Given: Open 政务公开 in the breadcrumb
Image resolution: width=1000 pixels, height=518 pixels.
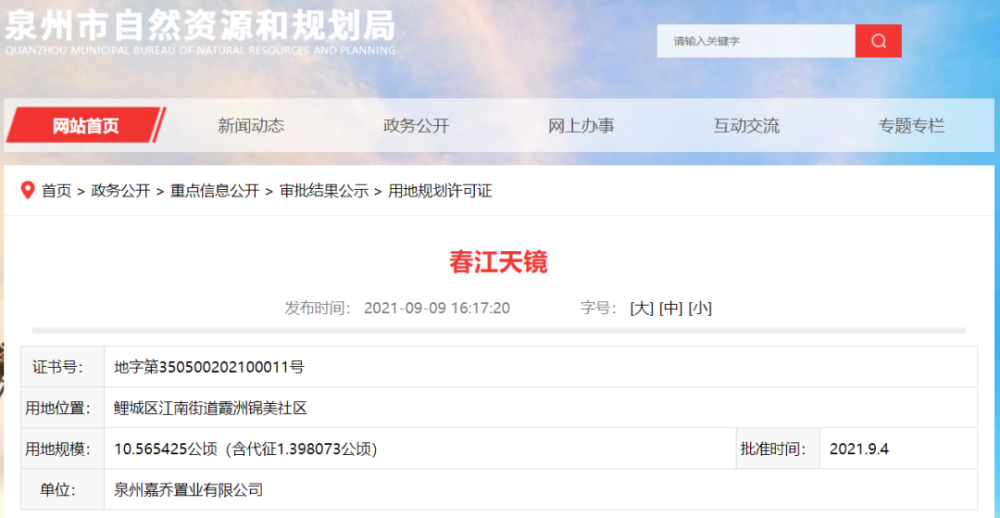Looking at the screenshot, I should [121, 191].
